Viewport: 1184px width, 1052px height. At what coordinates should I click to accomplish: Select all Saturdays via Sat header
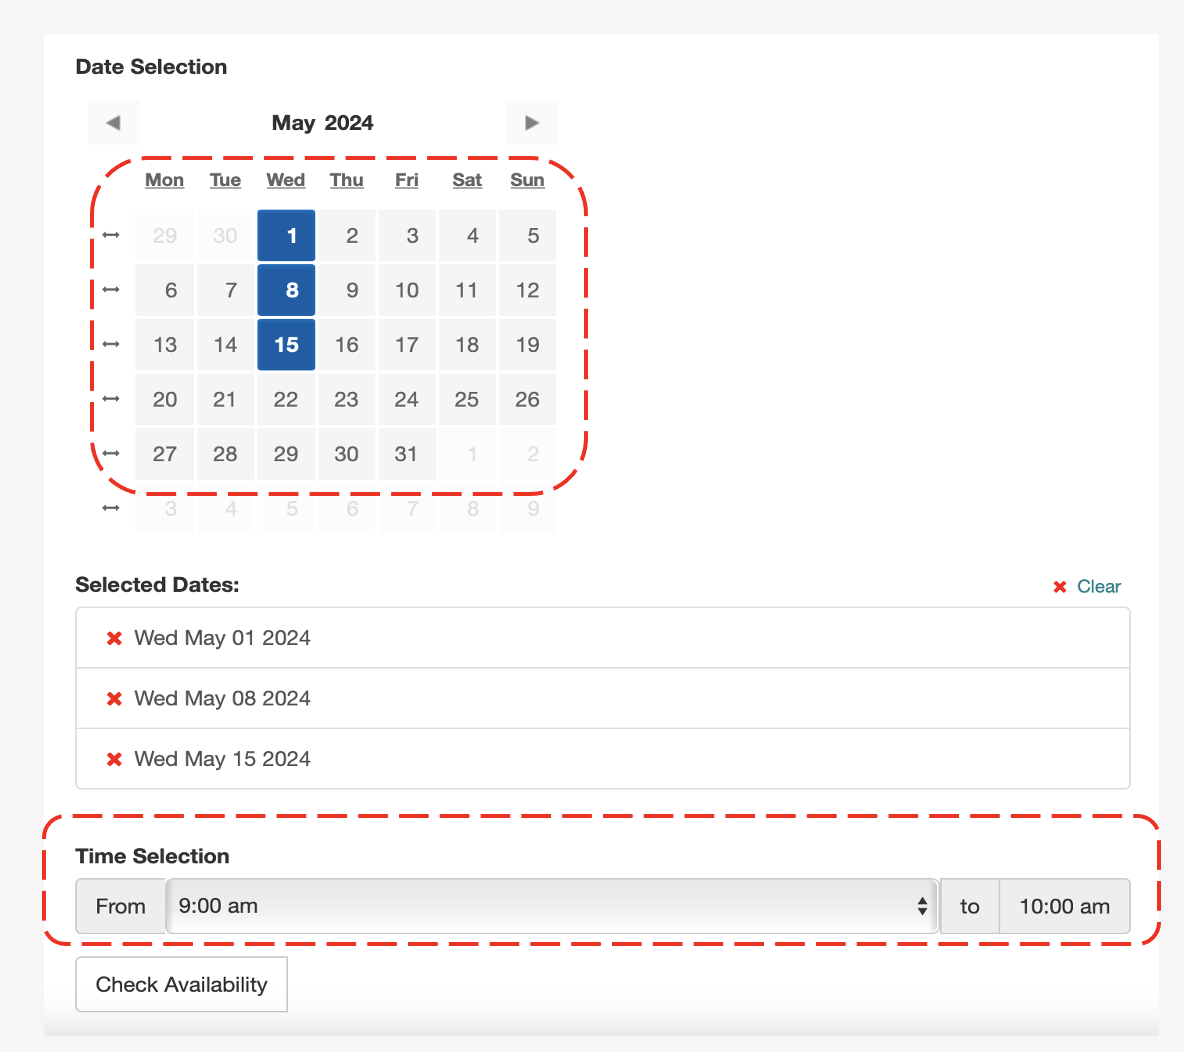point(467,180)
